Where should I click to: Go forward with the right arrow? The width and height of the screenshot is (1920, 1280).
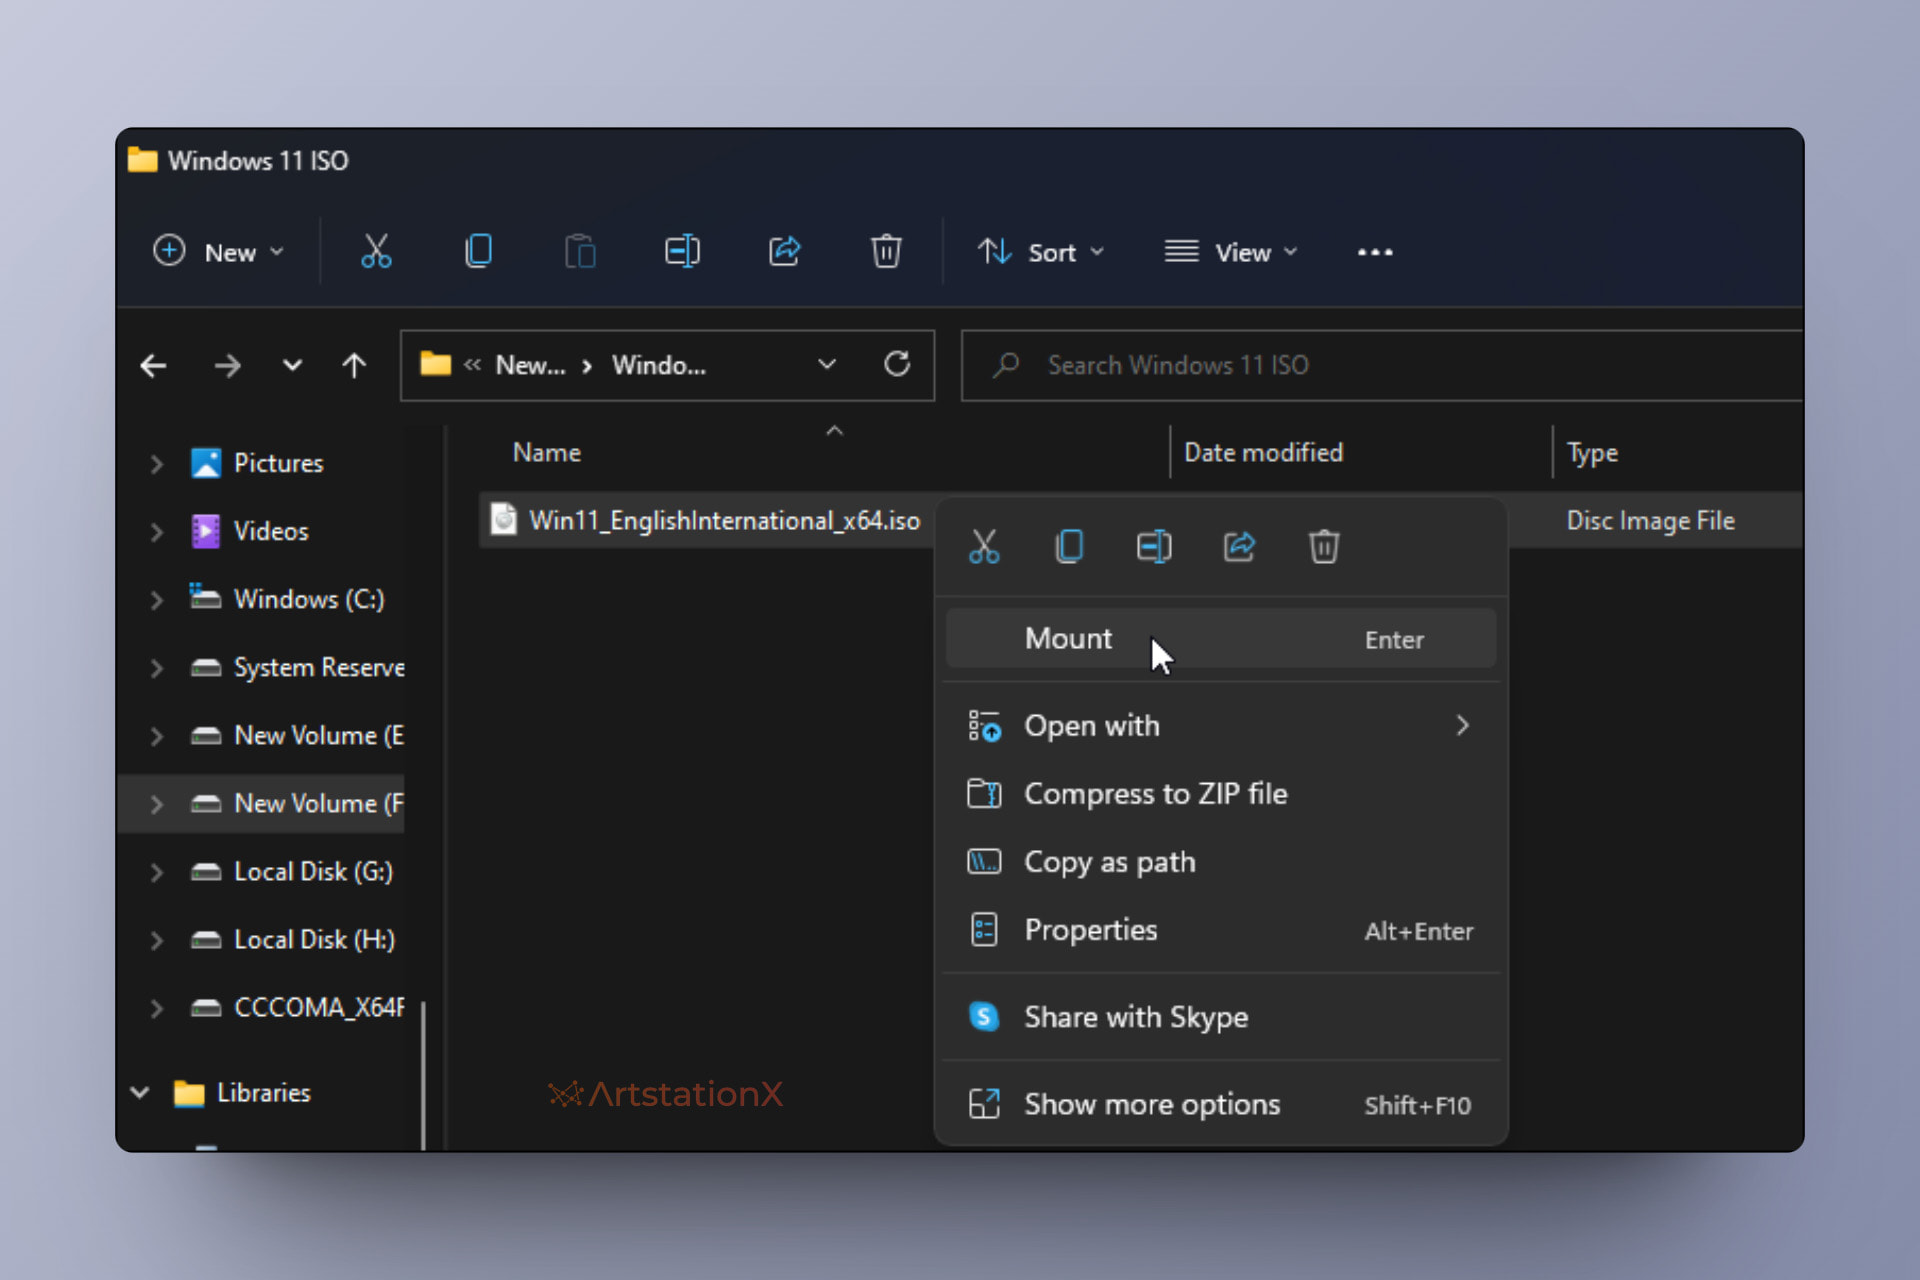point(227,366)
